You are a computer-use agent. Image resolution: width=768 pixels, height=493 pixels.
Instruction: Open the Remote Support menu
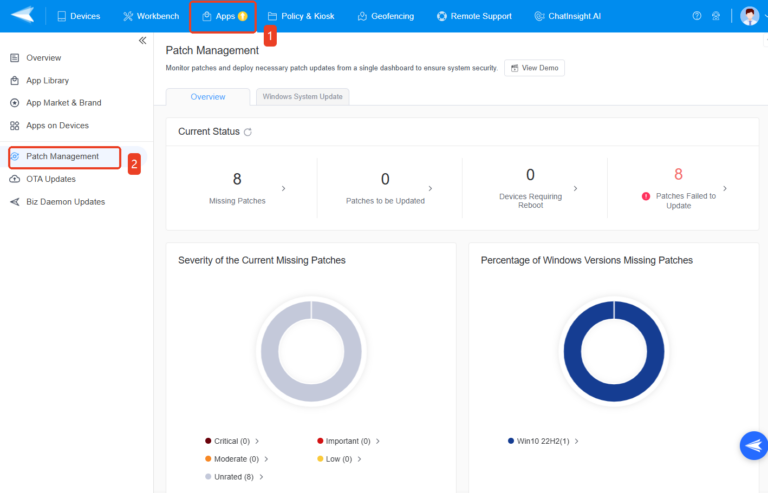pyautogui.click(x=474, y=16)
